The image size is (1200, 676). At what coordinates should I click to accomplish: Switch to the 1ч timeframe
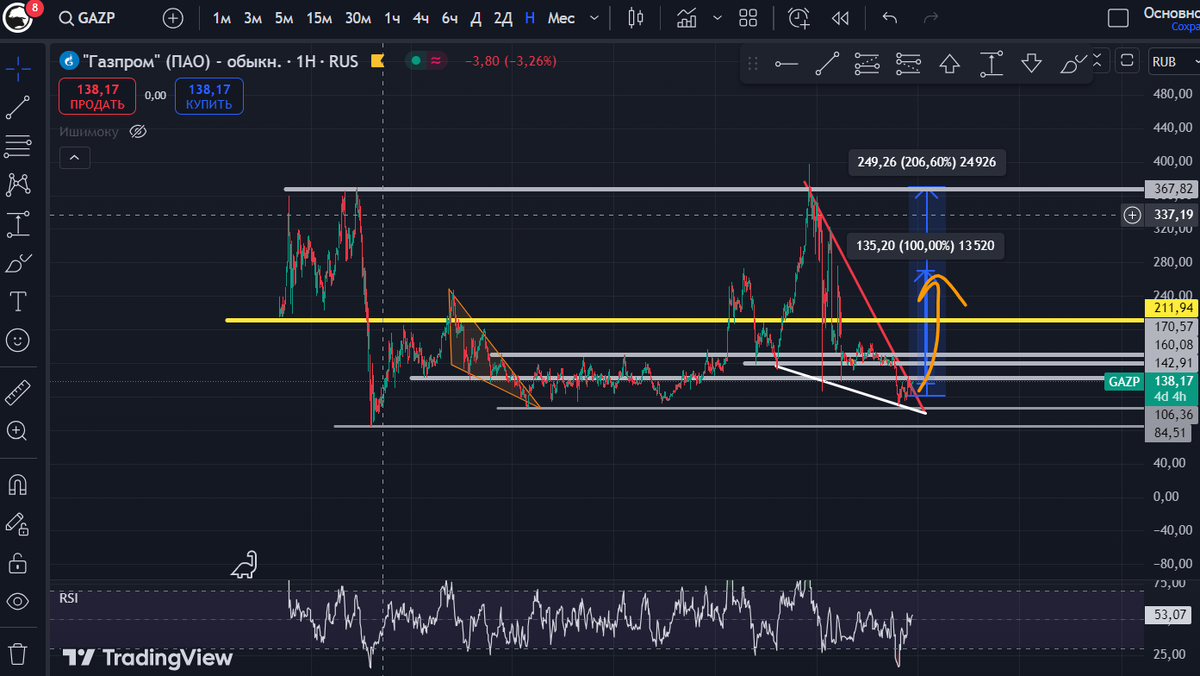[393, 18]
